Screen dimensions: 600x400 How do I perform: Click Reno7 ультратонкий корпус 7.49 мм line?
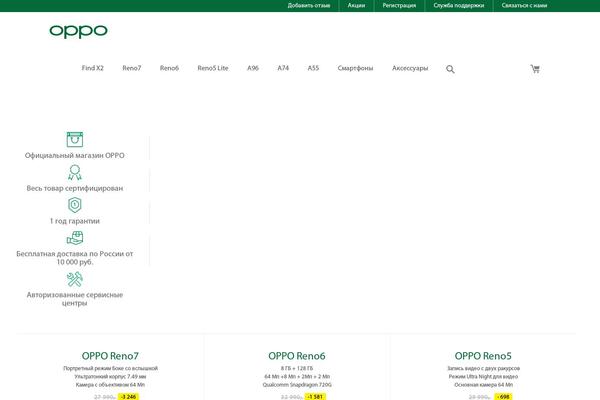point(110,377)
